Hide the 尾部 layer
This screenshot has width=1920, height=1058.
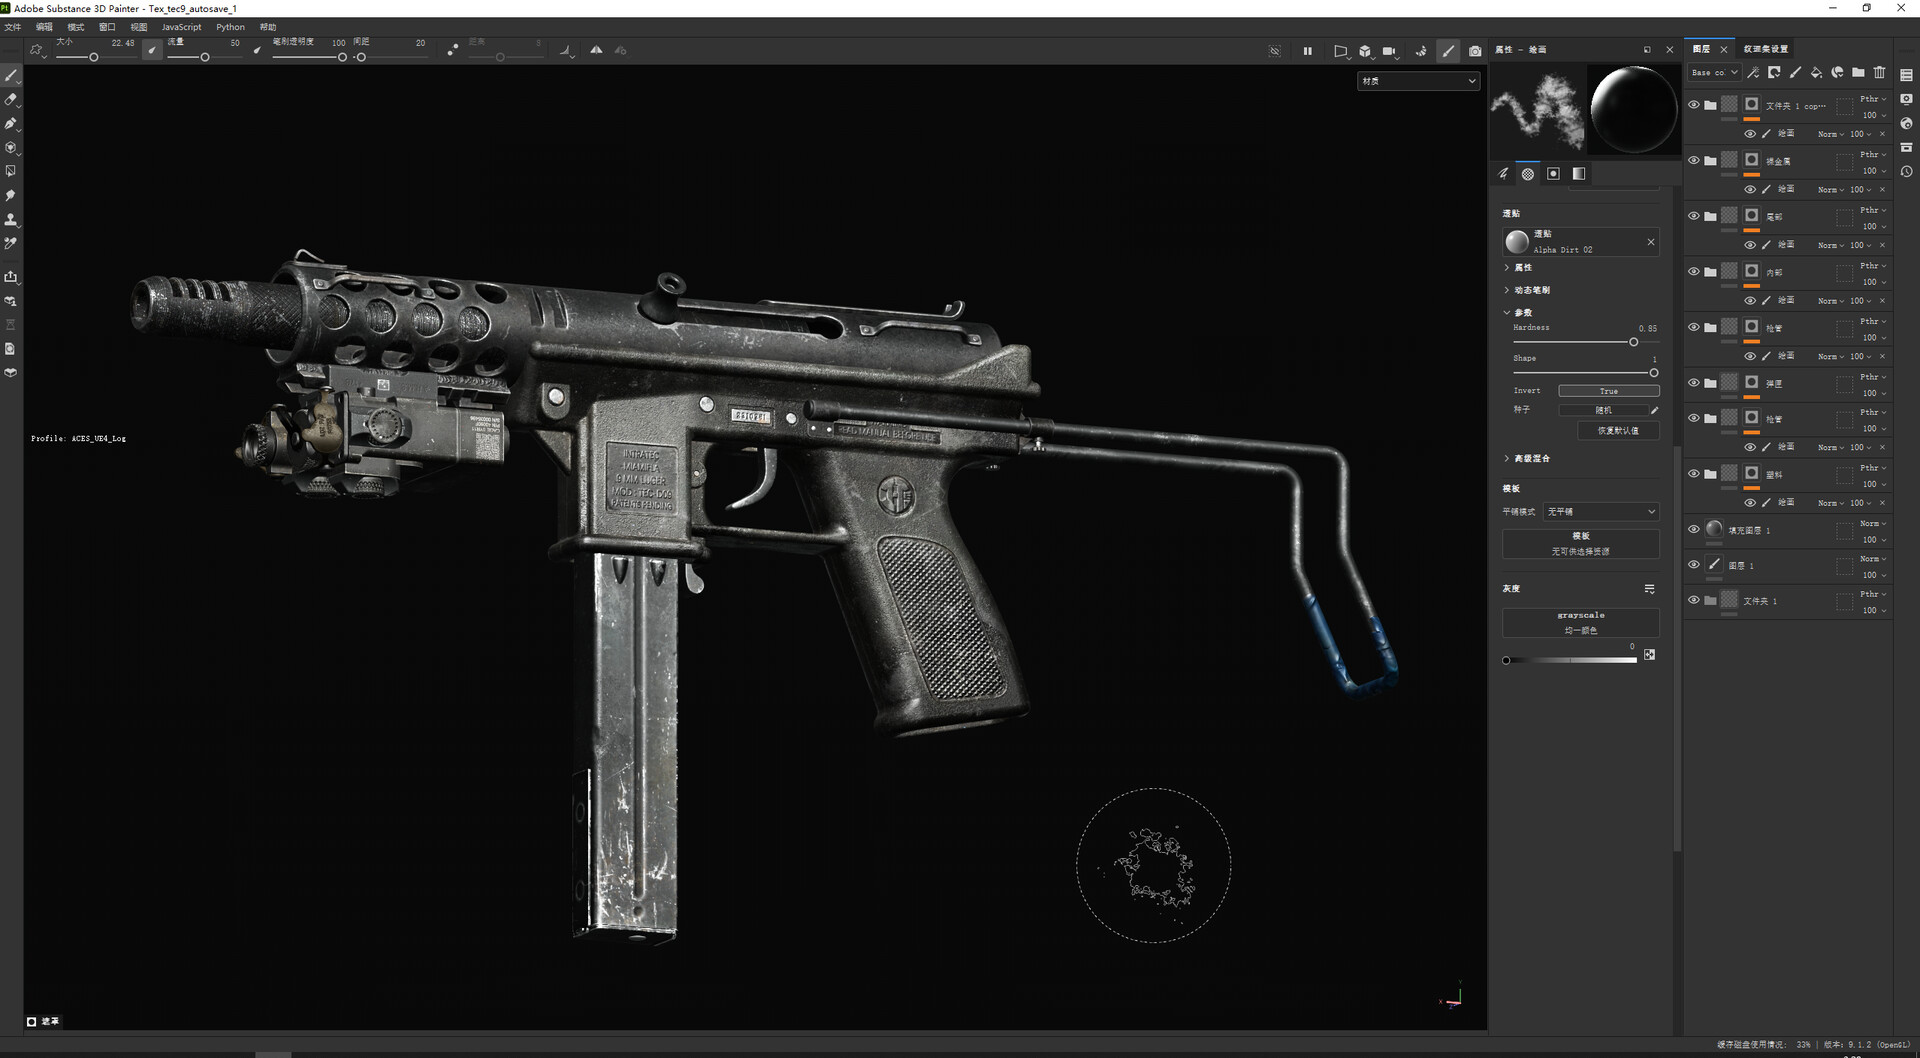click(x=1692, y=217)
